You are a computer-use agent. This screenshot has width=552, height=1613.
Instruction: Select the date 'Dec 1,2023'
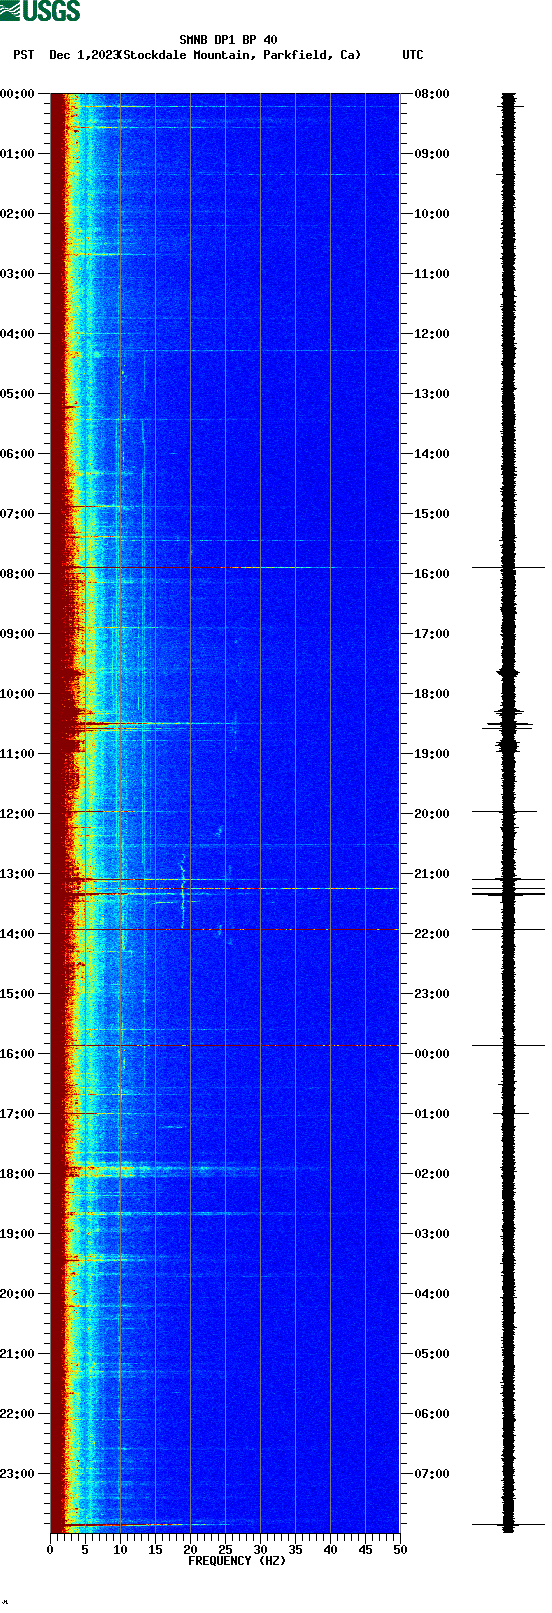(84, 55)
